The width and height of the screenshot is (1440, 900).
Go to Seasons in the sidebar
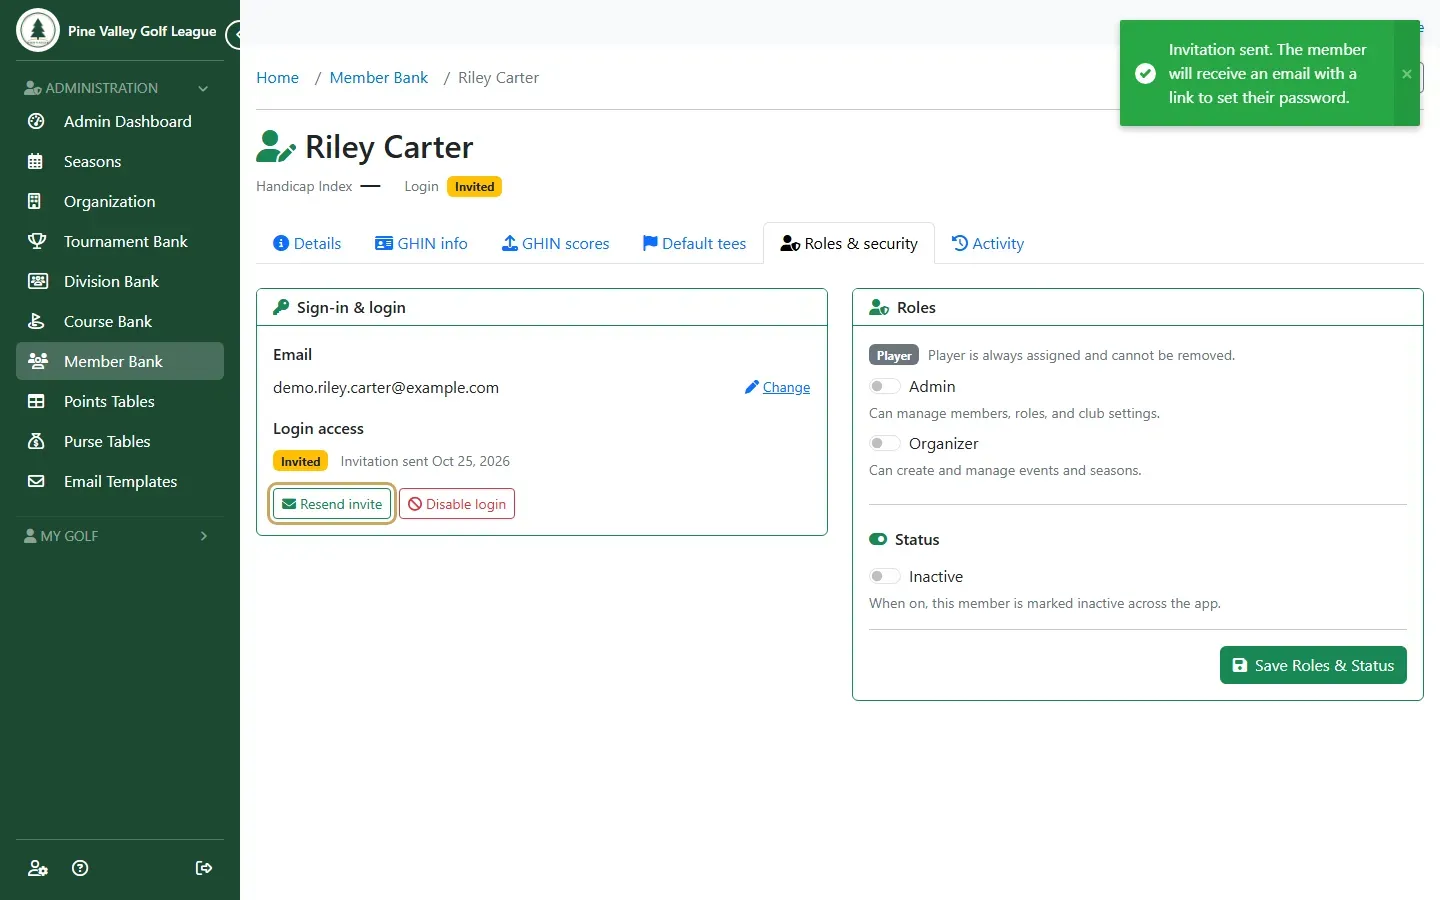point(120,161)
